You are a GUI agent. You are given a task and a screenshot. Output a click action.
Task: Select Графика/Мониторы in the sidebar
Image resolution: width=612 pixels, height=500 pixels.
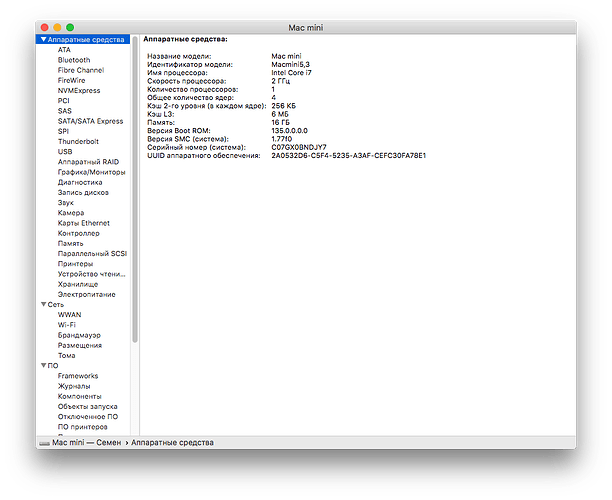click(91, 172)
